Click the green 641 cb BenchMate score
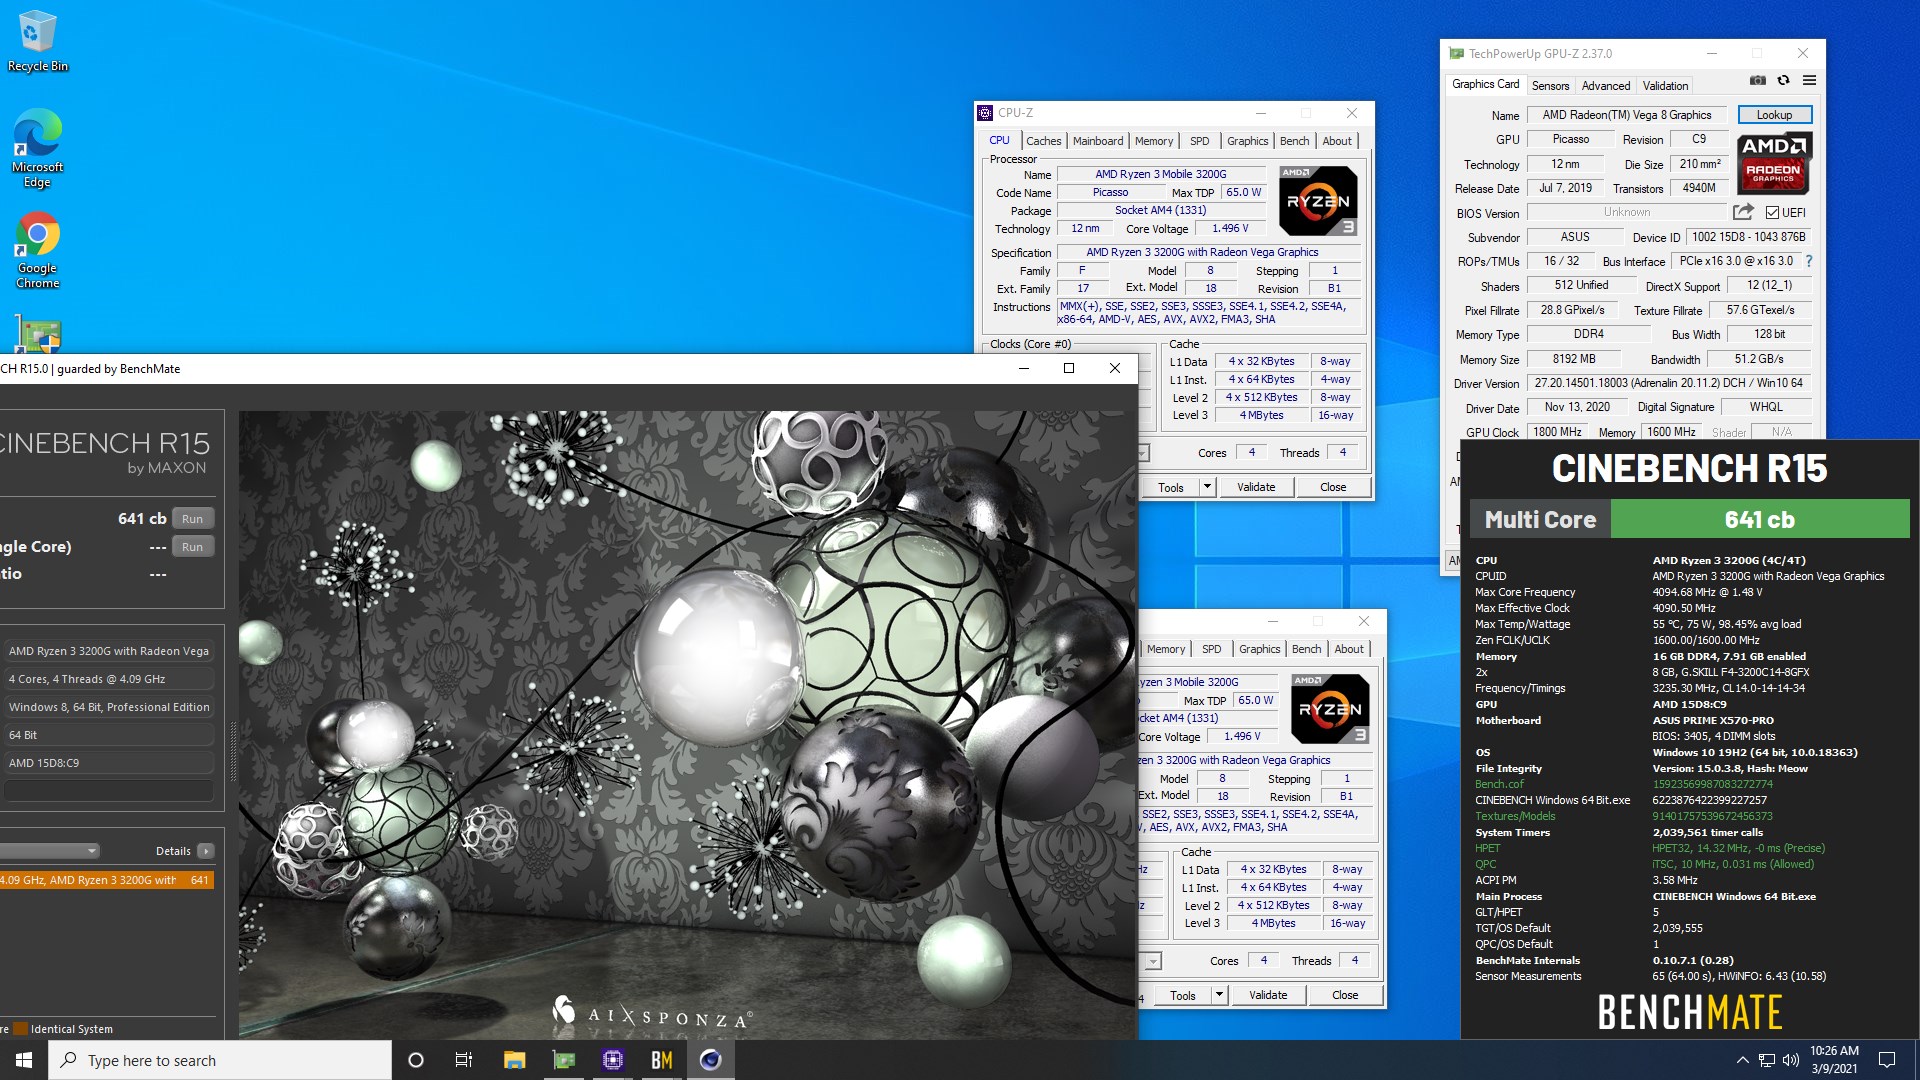The width and height of the screenshot is (1920, 1080). coord(1759,519)
